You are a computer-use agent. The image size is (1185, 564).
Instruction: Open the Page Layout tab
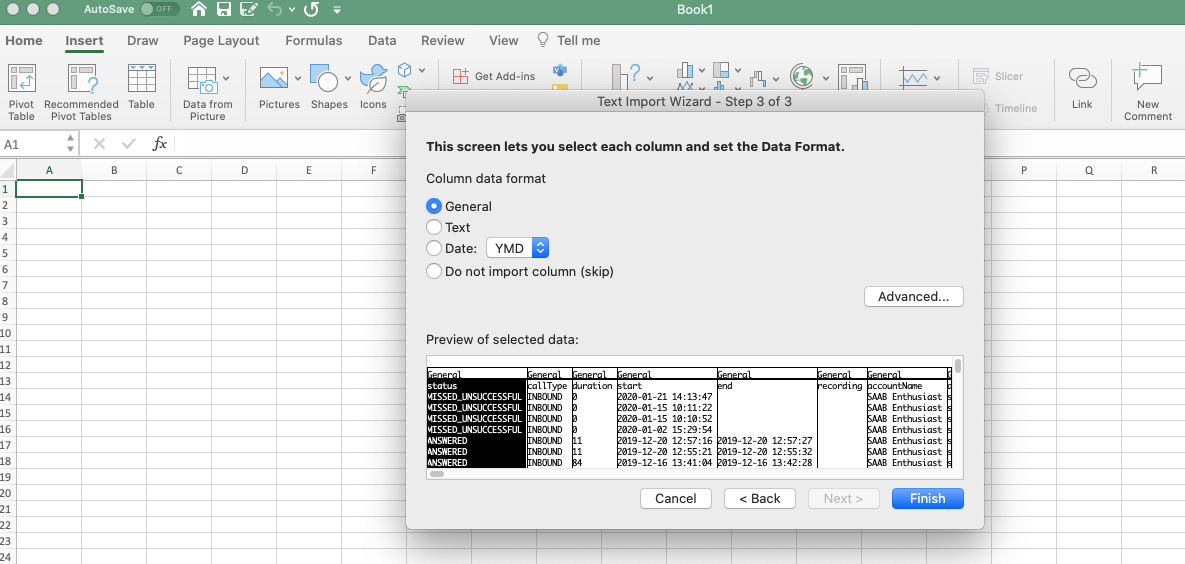click(x=221, y=41)
